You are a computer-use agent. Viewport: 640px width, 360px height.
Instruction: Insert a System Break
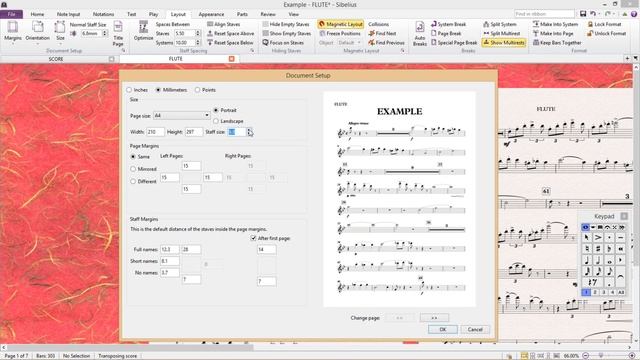(x=449, y=24)
